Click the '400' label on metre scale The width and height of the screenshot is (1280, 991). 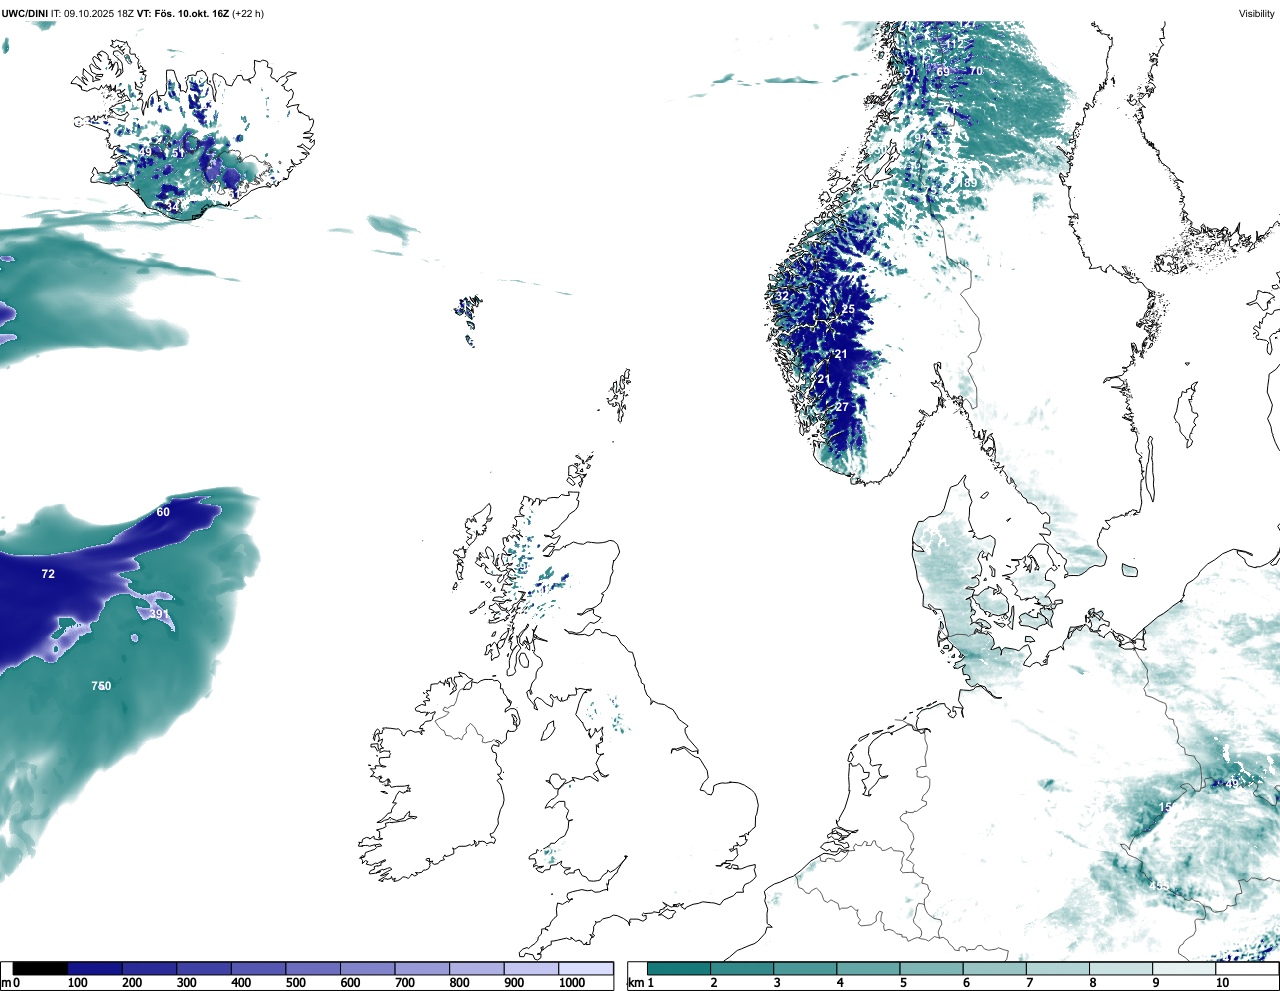241,983
